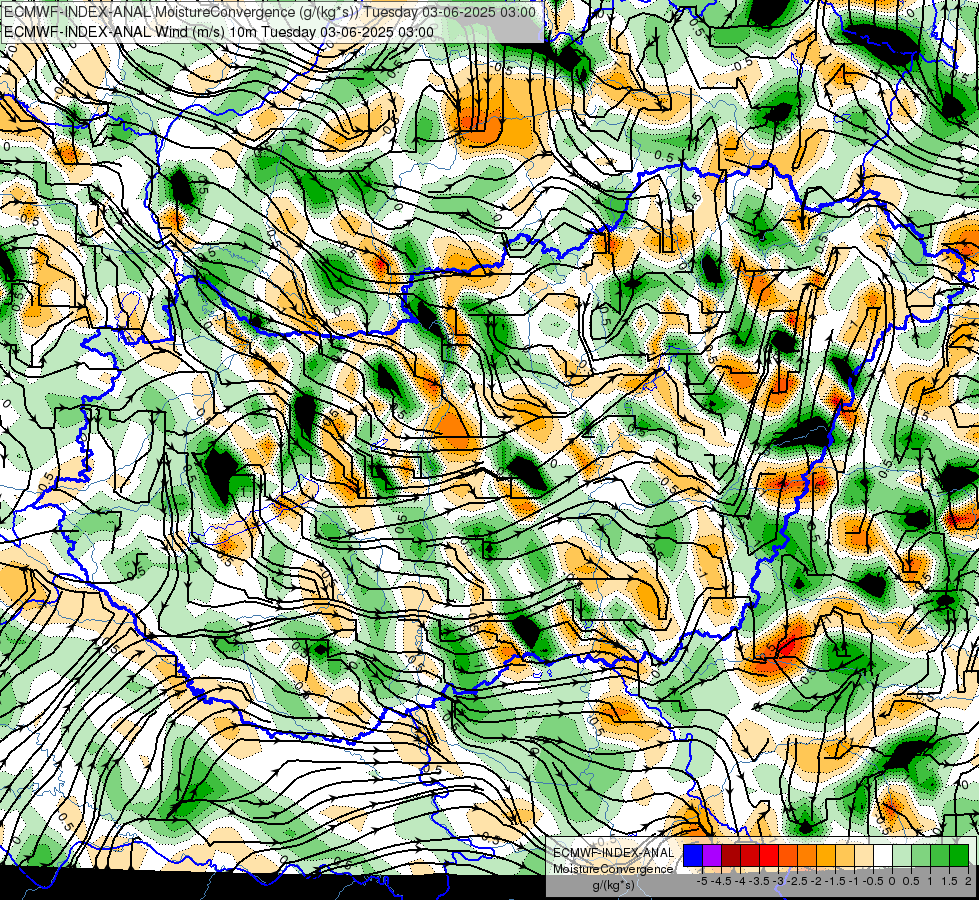Viewport: 979px width, 900px height.
Task: Click the amber swatch between -2 and -1.5
Action: (826, 856)
